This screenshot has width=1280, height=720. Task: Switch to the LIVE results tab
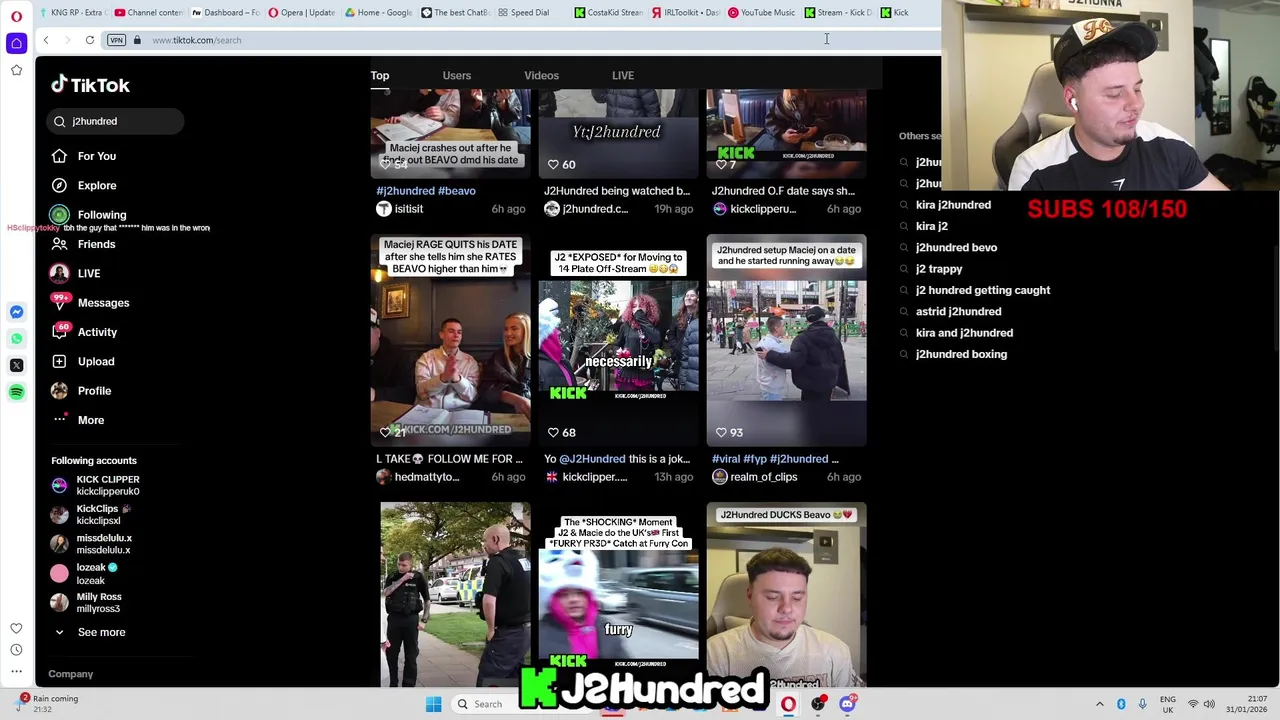[623, 75]
